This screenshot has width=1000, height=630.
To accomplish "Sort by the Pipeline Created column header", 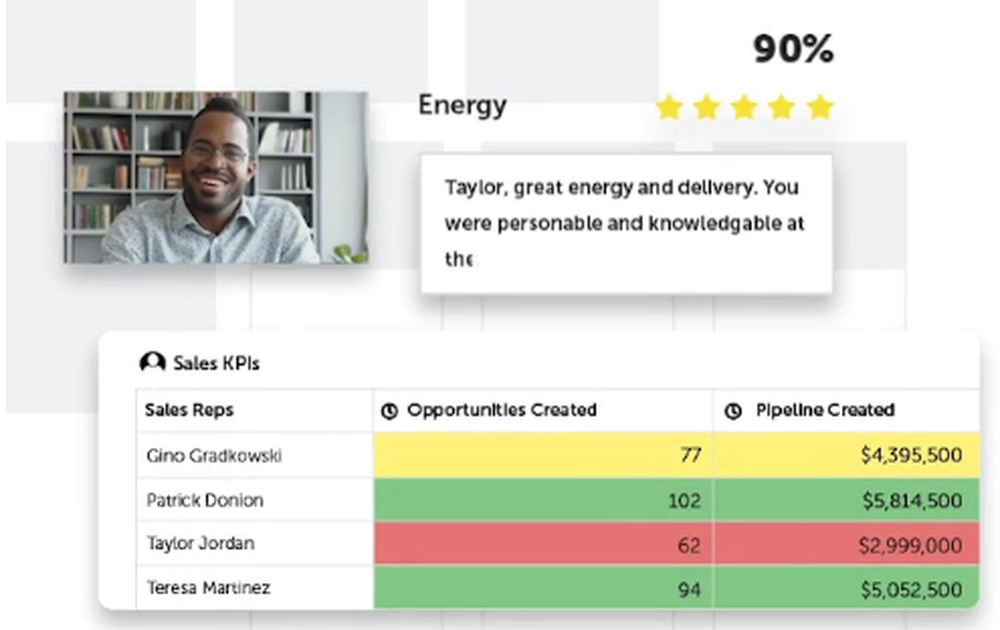I will click(825, 410).
